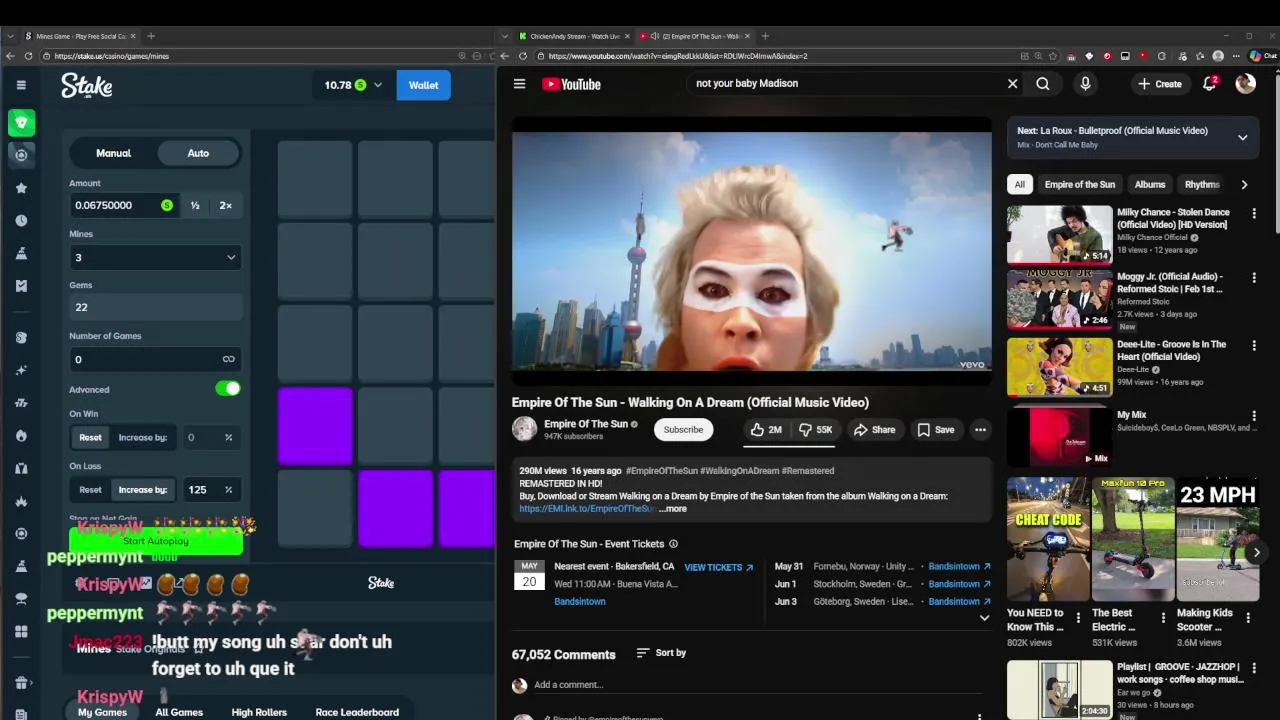Expand the event tickets list

pos(984,618)
